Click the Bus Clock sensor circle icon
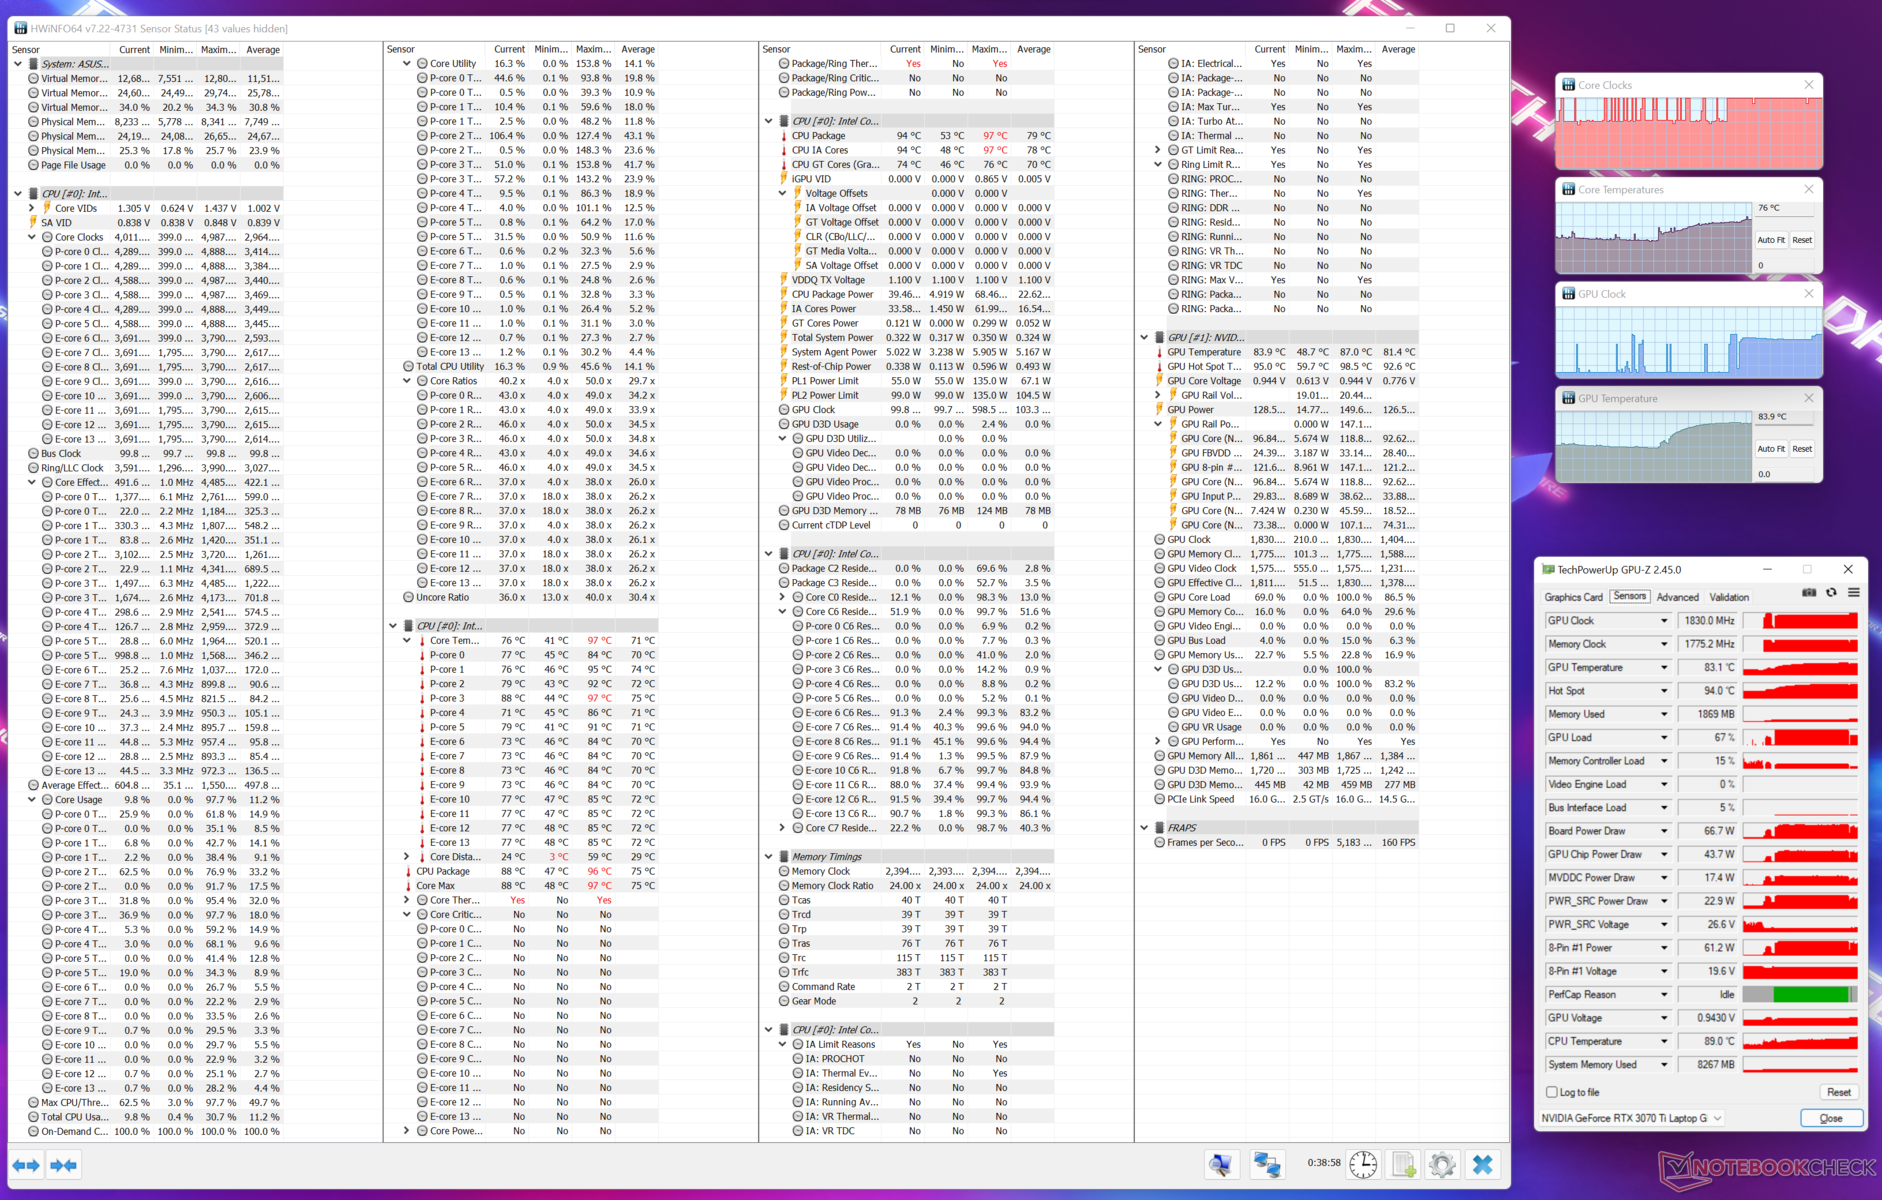Viewport: 1882px width, 1200px height. coord(33,454)
